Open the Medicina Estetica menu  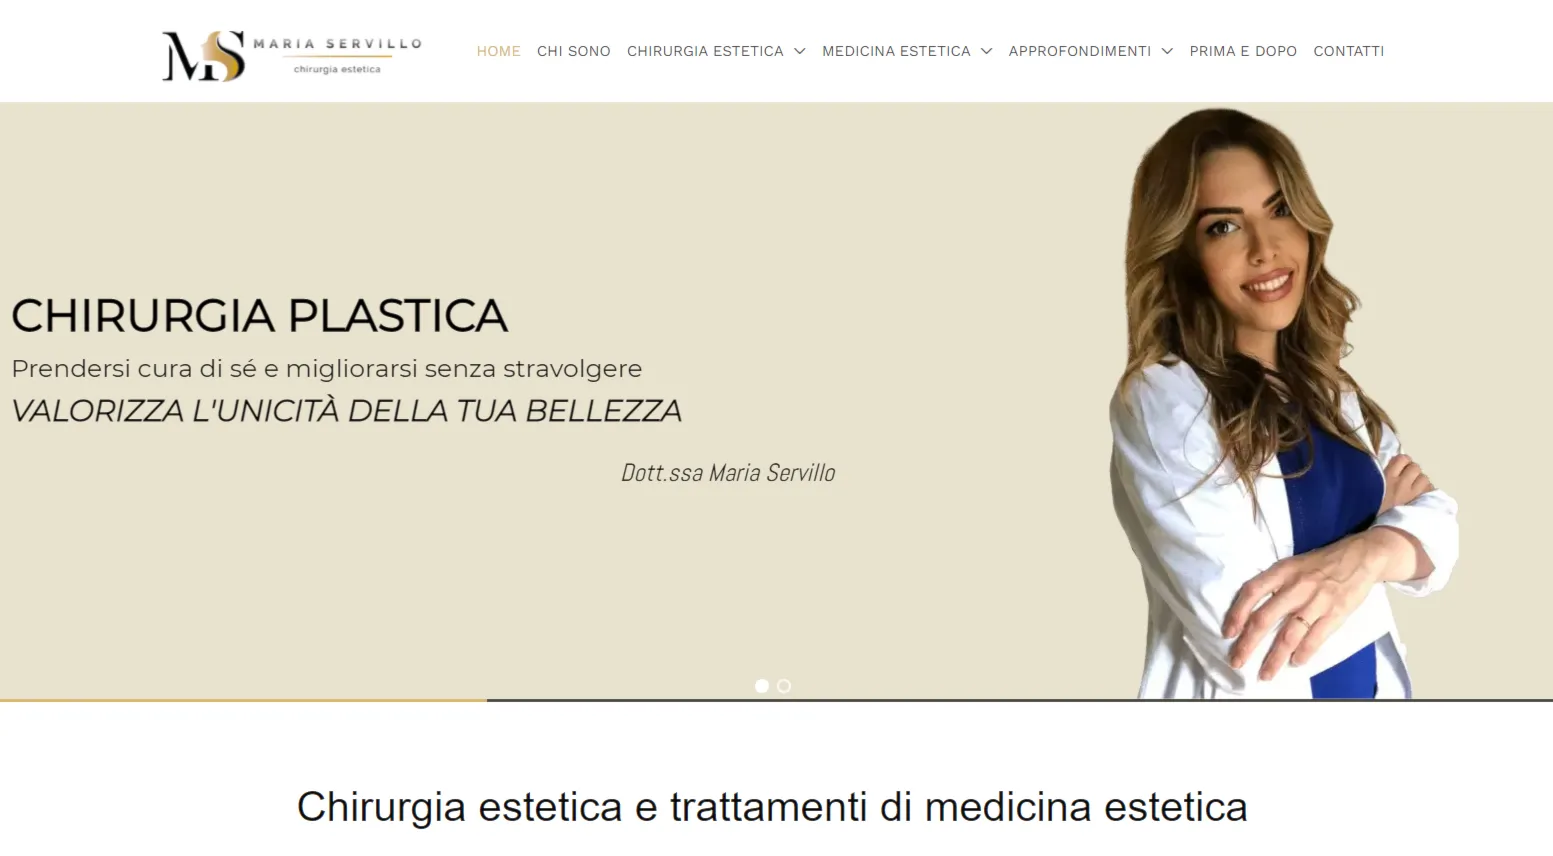[896, 51]
